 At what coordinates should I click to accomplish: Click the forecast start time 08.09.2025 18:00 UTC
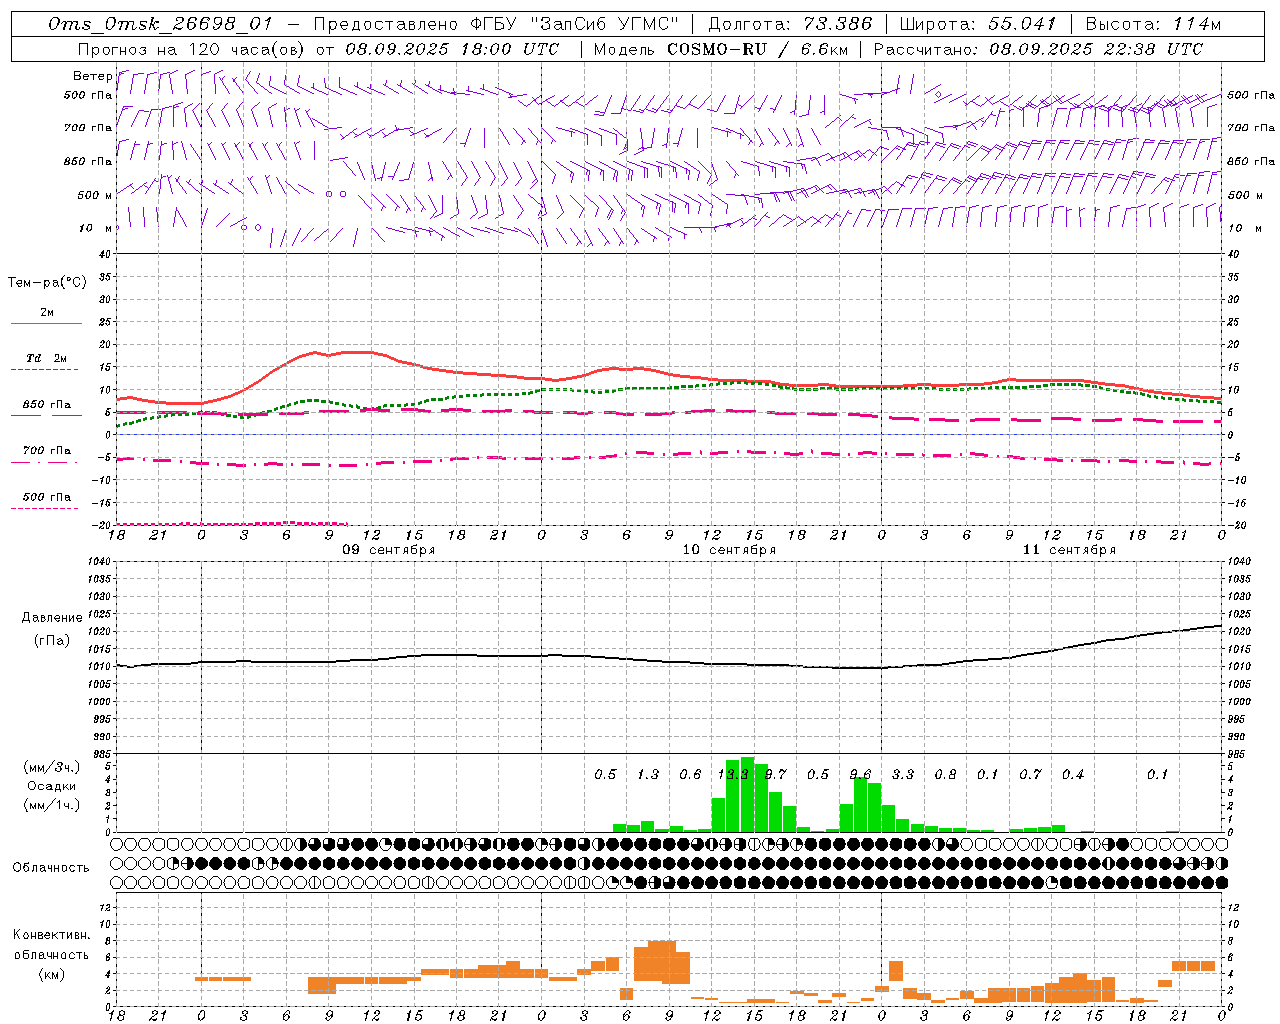[452, 49]
